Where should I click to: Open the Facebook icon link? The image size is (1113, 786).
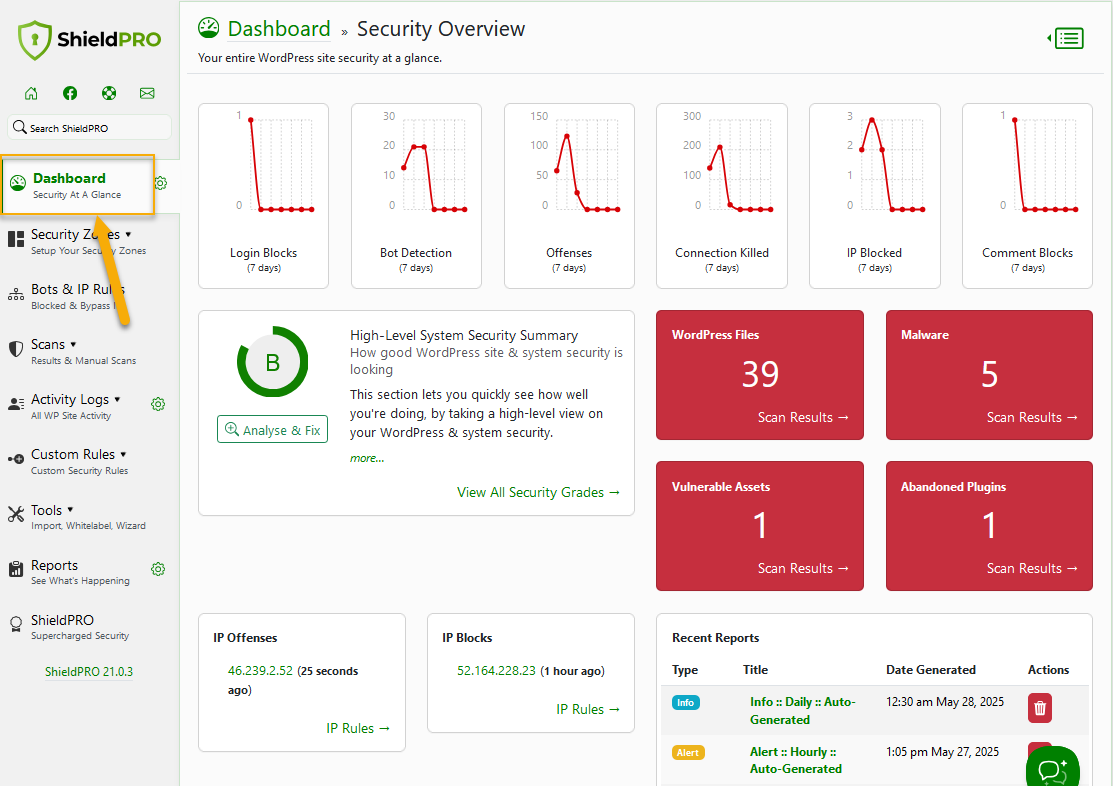pyautogui.click(x=70, y=93)
